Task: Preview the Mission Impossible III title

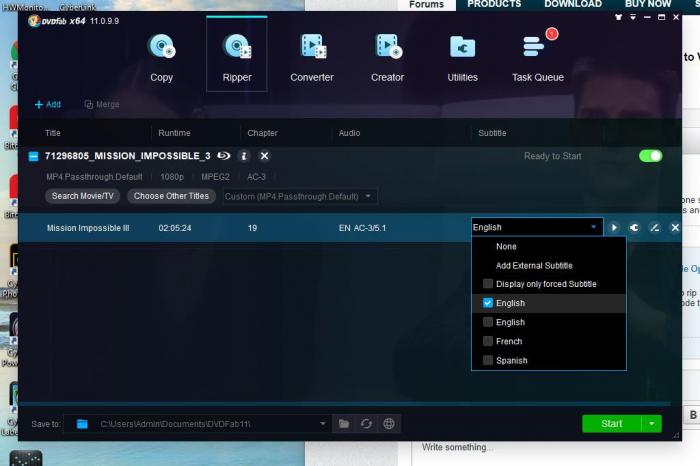Action: click(x=614, y=228)
